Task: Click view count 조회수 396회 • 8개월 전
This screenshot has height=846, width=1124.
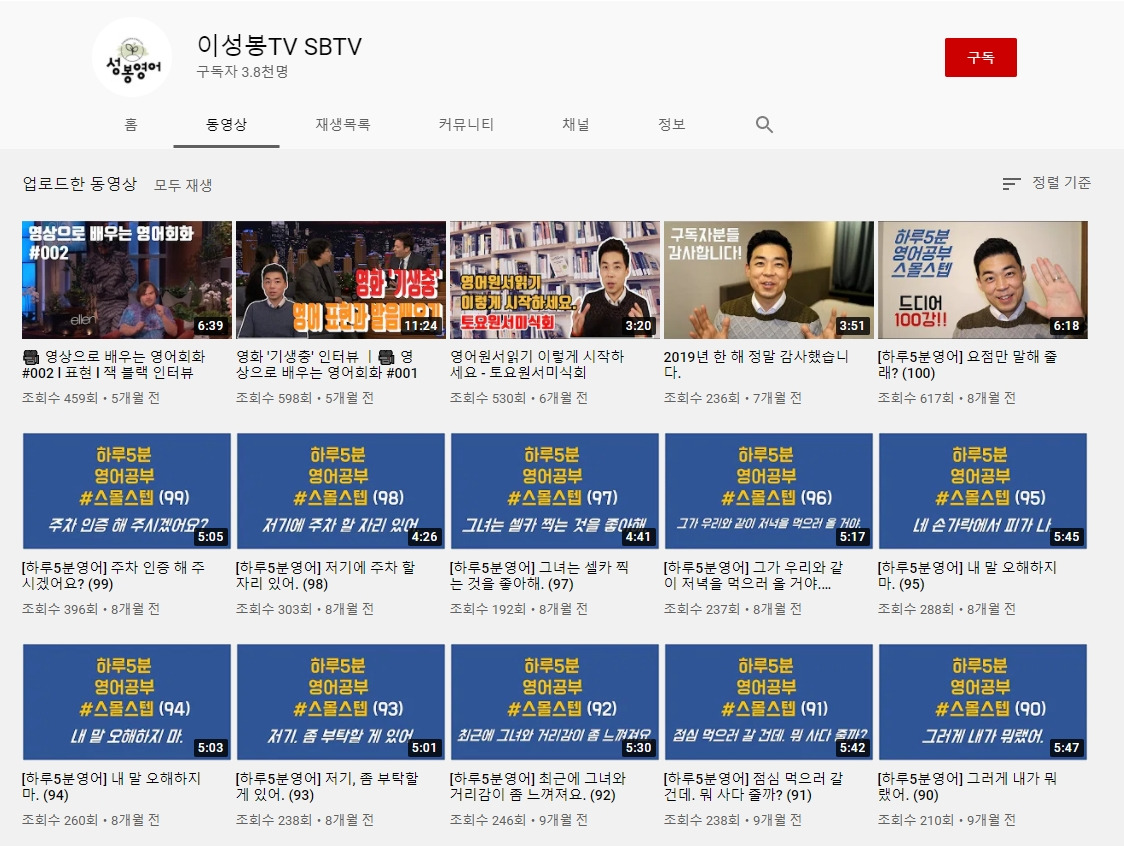Action: coord(91,609)
